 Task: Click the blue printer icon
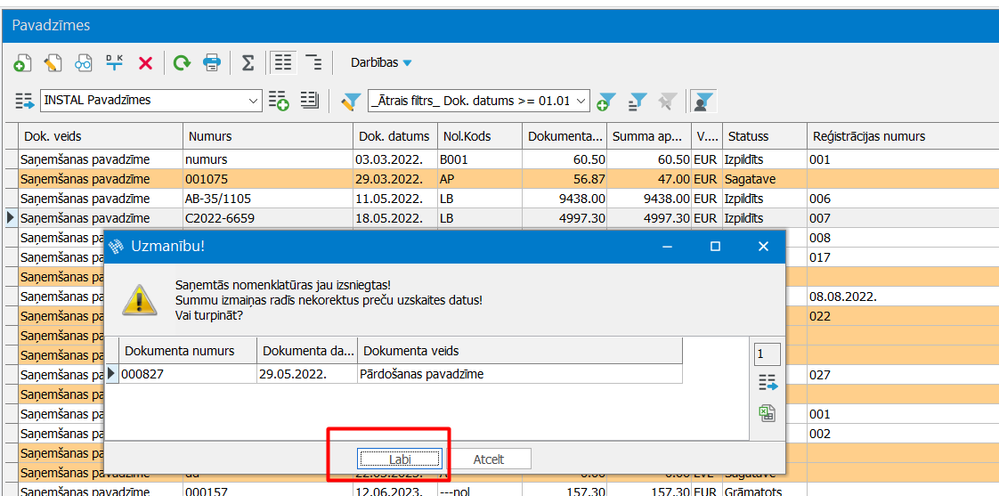pyautogui.click(x=212, y=63)
